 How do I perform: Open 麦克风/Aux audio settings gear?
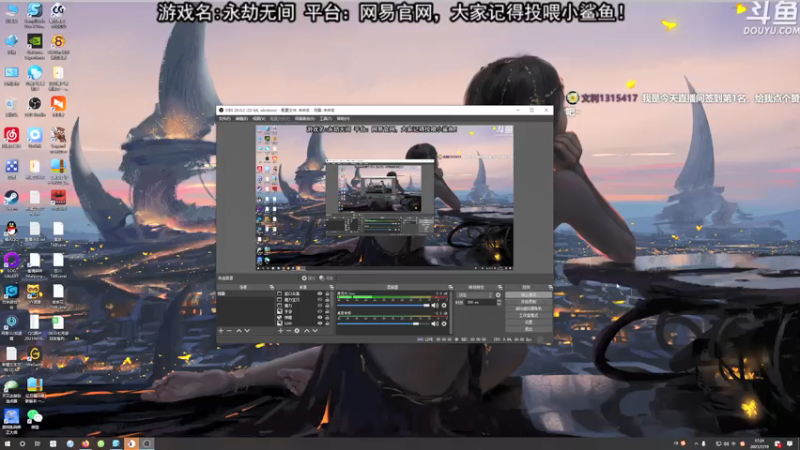(x=444, y=305)
